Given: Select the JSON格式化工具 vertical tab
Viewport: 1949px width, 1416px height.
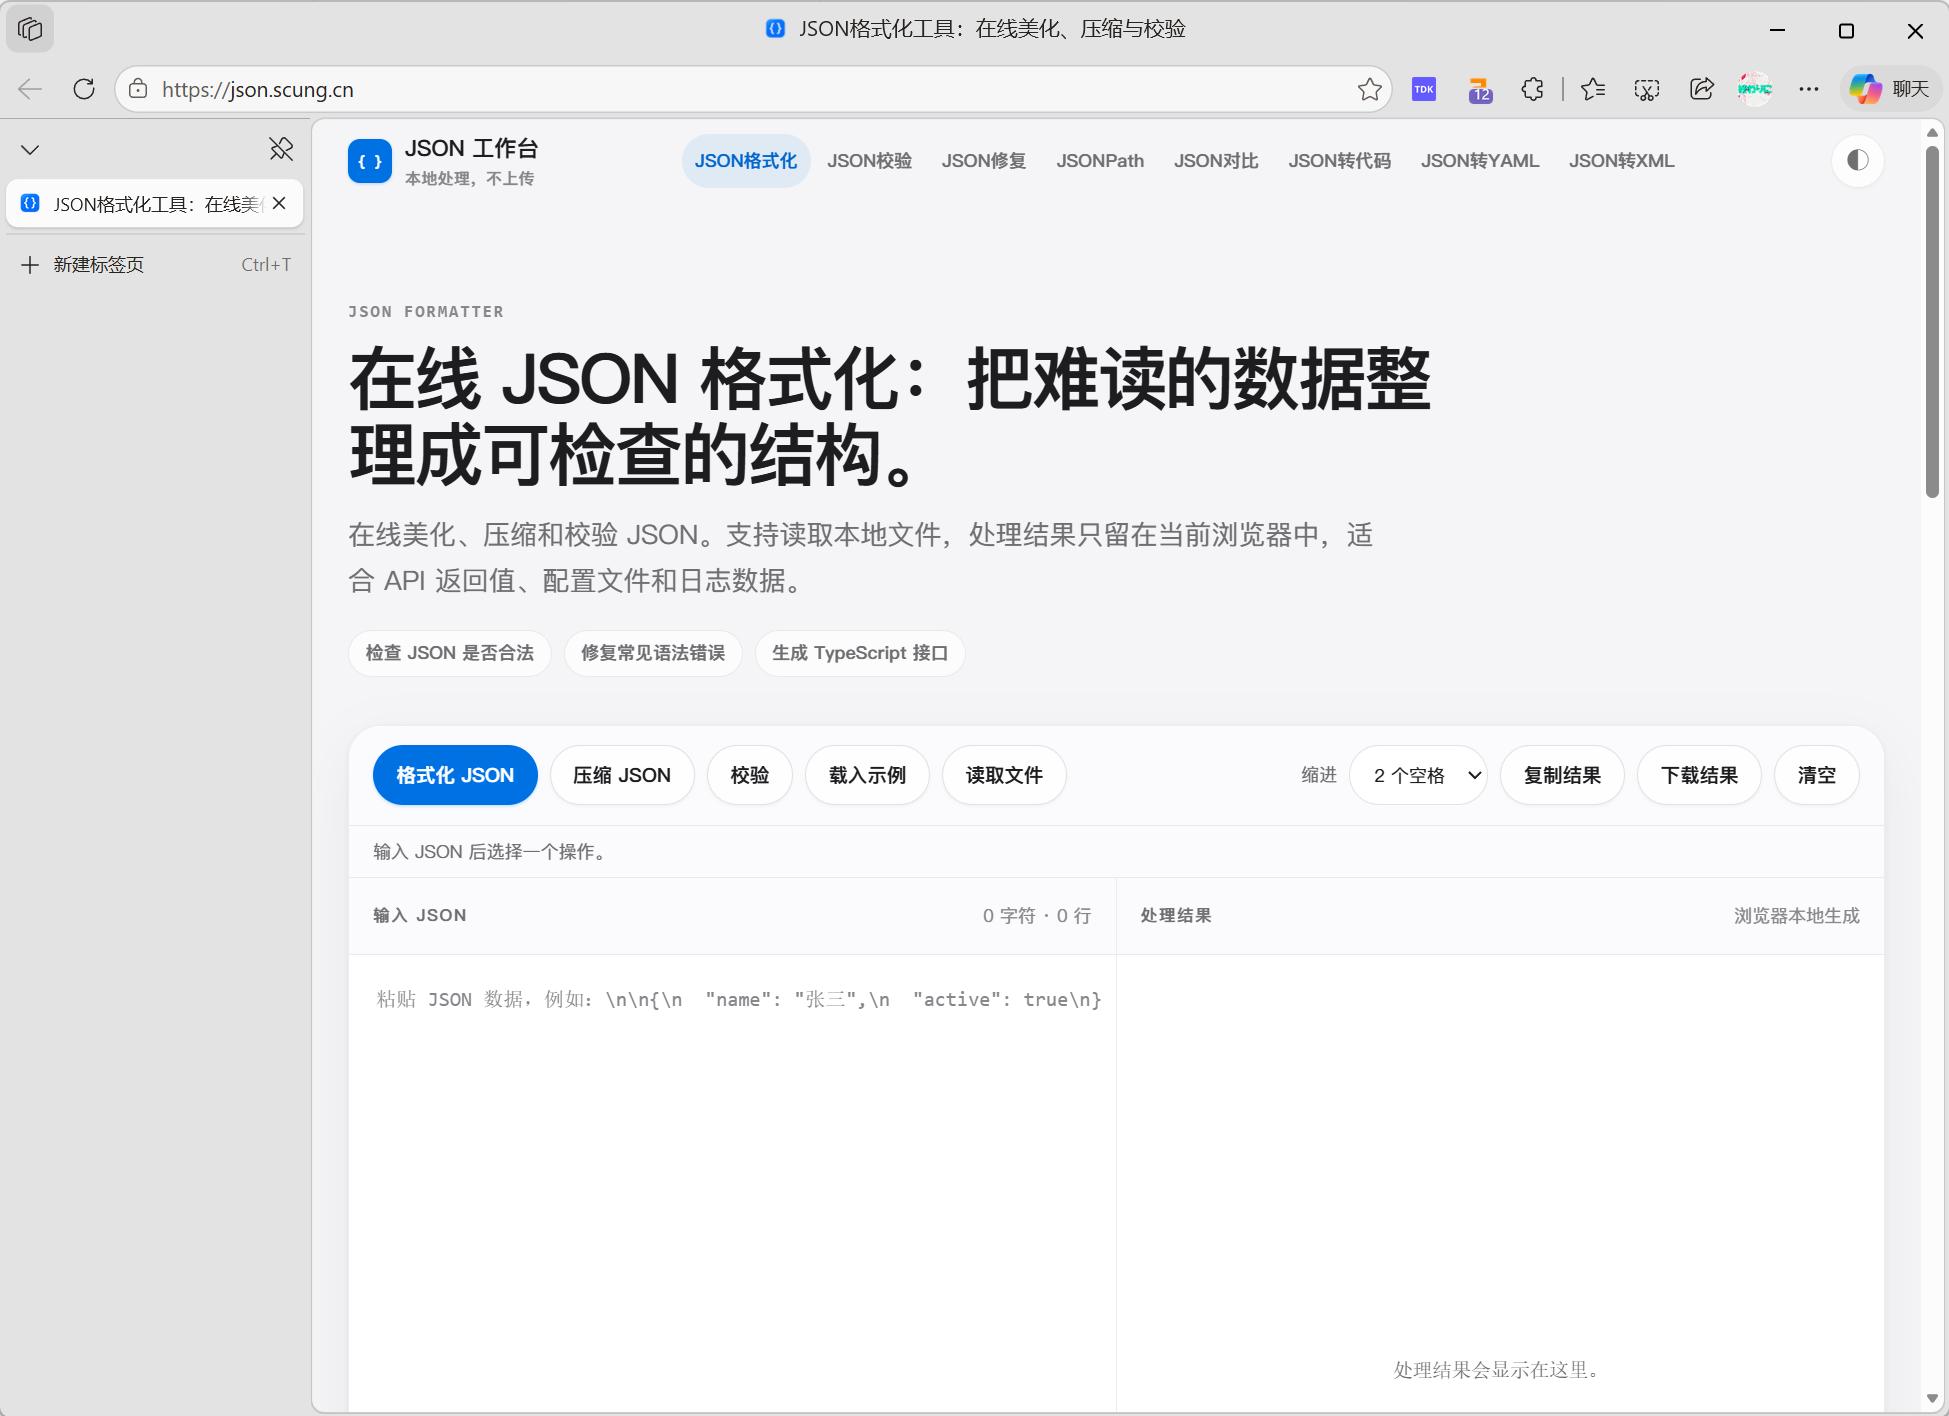Looking at the screenshot, I should (x=155, y=204).
